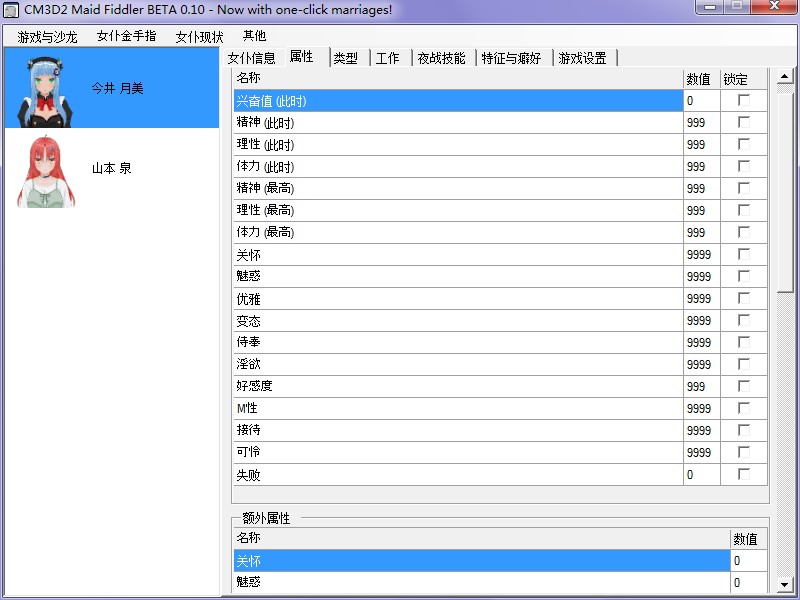Select maid 今井 月美 portrait thumbnail

pos(45,91)
